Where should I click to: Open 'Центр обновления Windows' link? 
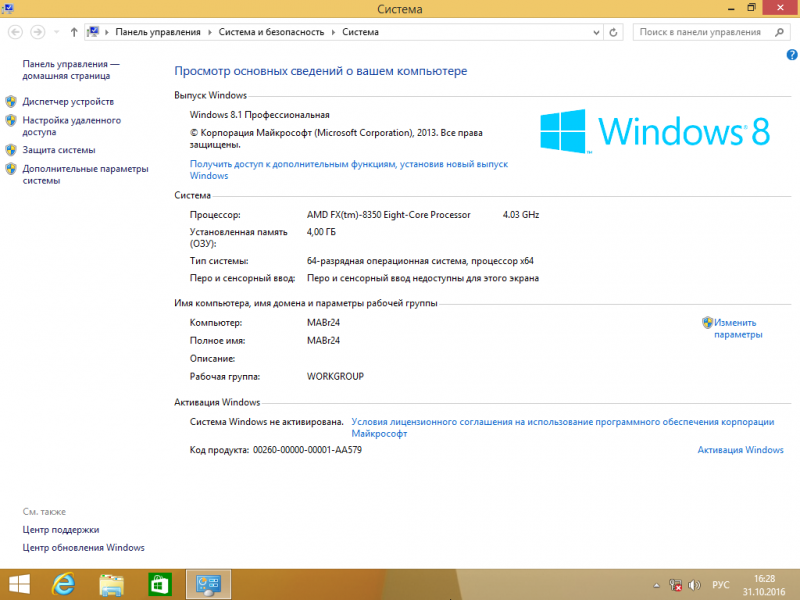pyautogui.click(x=83, y=547)
